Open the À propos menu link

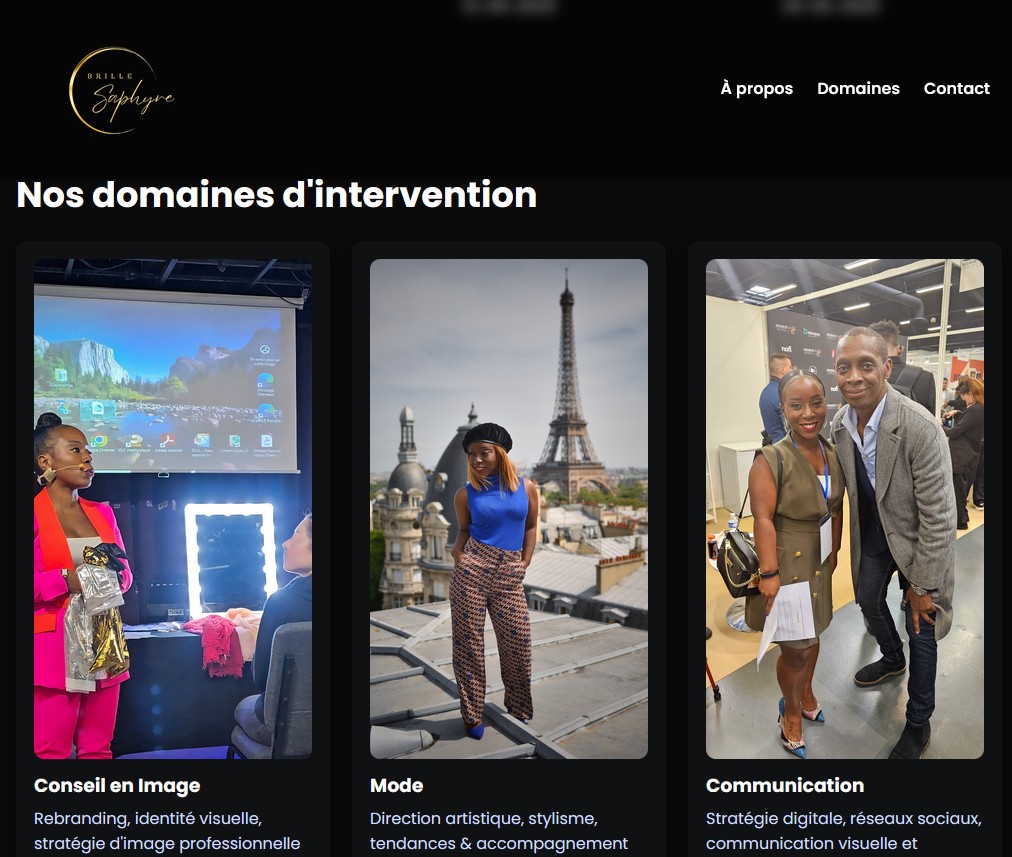756,88
